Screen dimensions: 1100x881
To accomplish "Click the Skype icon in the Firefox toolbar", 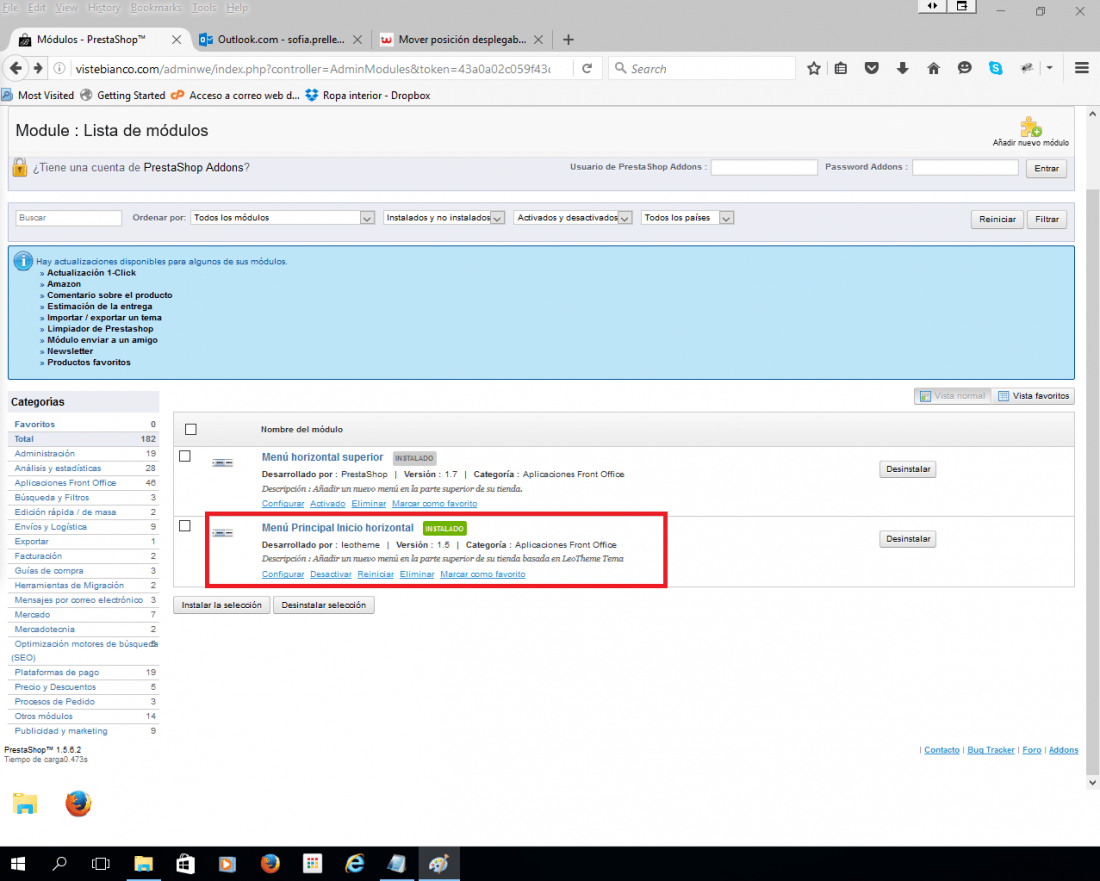I will tap(995, 68).
